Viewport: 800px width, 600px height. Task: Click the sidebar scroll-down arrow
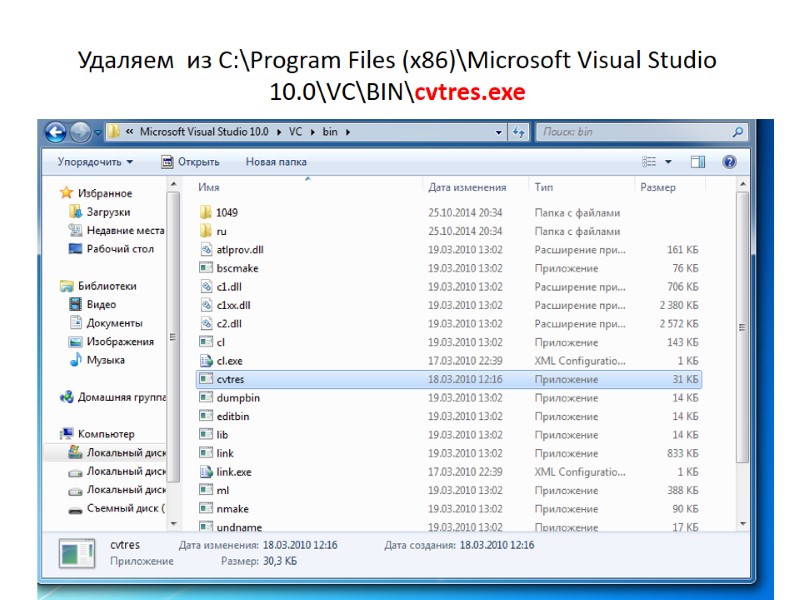pos(173,524)
